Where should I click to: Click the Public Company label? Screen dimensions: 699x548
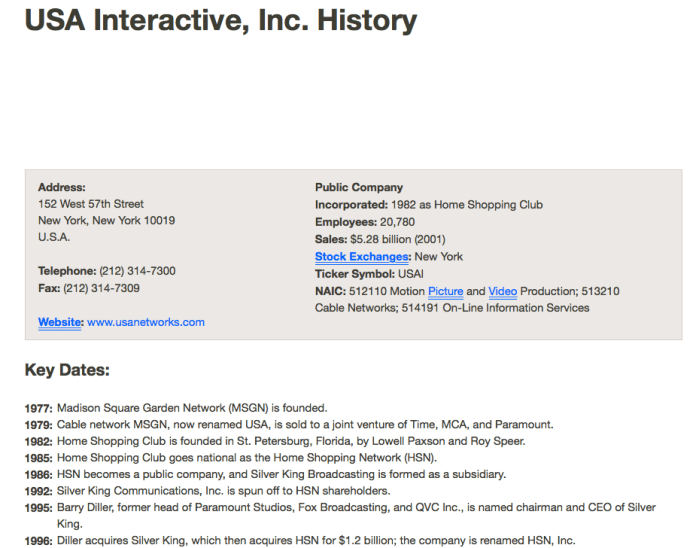point(359,187)
